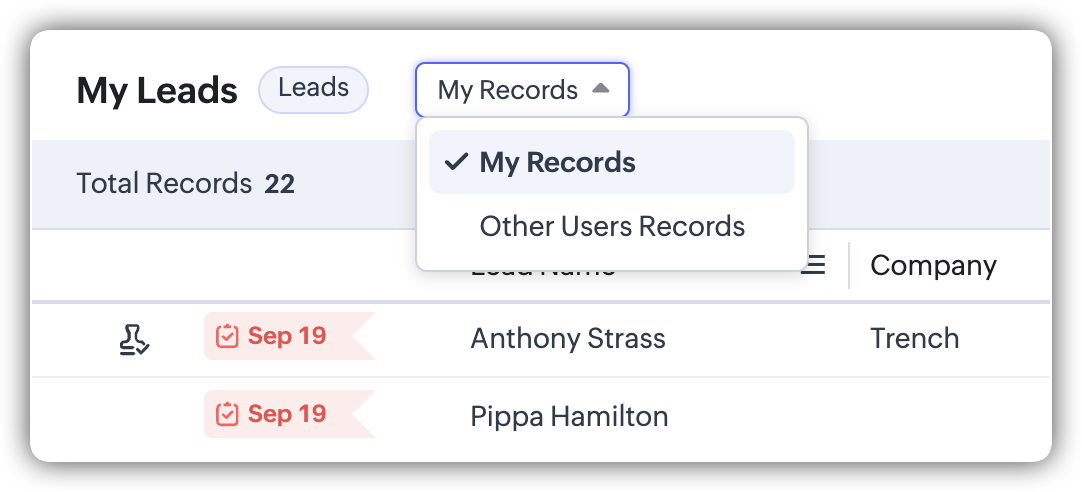Click the My Leads heading
1082x492 pixels.
[157, 91]
